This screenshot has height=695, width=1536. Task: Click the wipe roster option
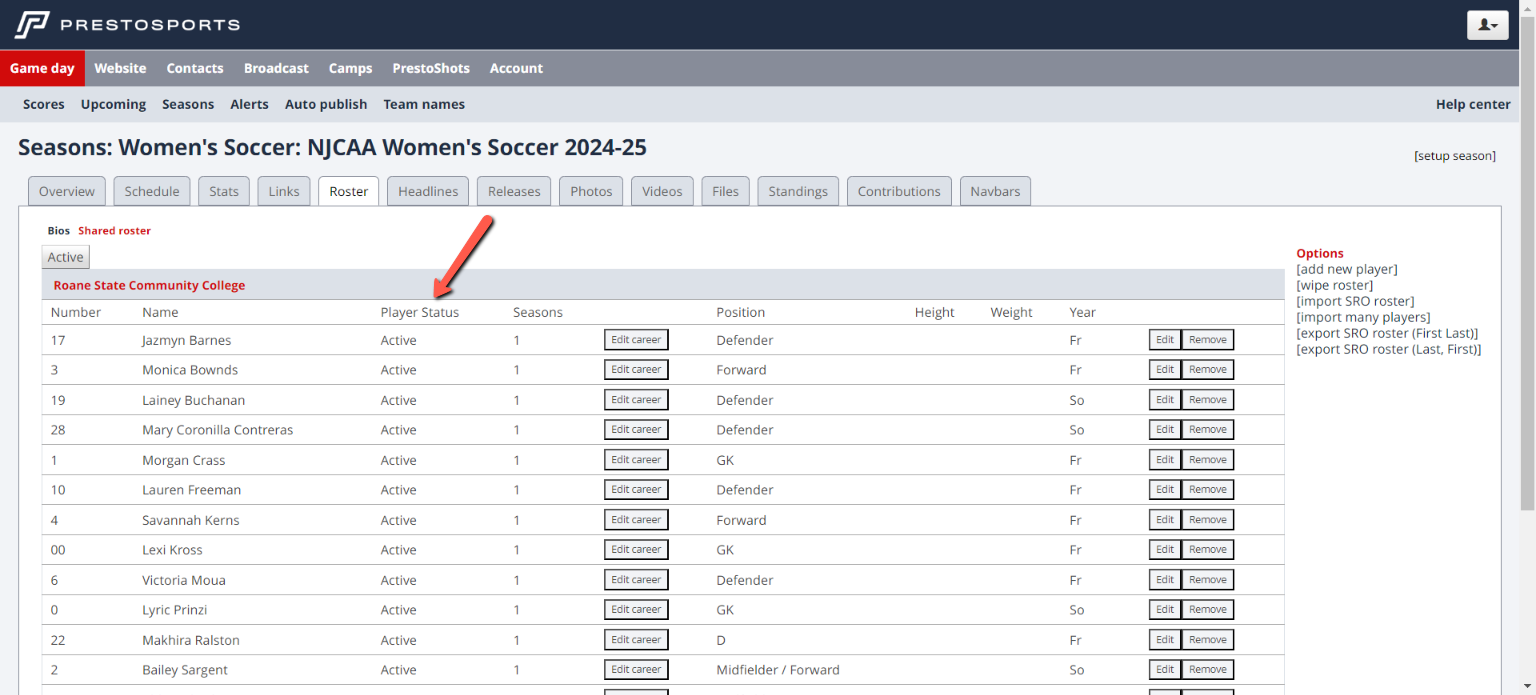coord(1335,285)
